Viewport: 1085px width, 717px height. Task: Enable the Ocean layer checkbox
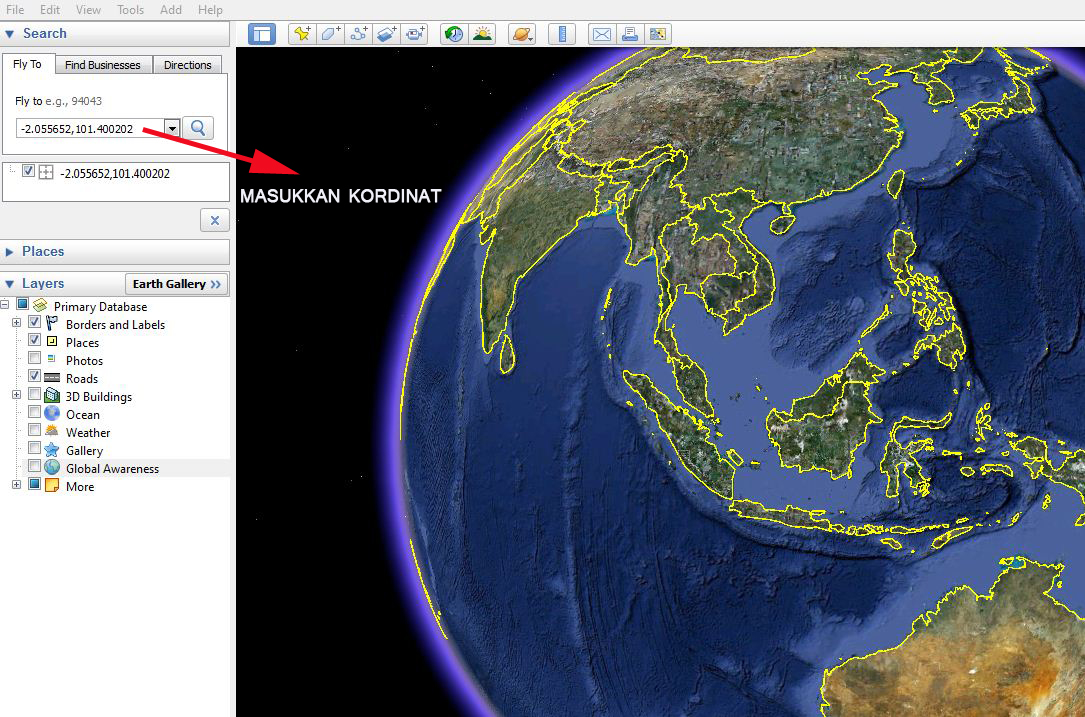(x=34, y=412)
